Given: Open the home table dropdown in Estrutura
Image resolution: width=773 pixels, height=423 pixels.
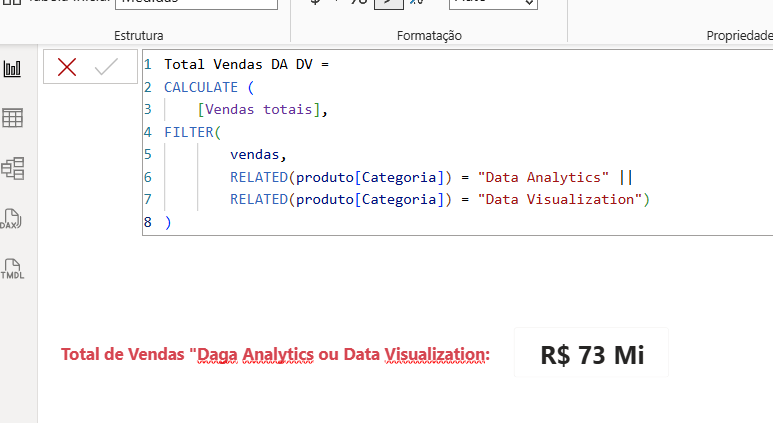Looking at the screenshot, I should click(x=196, y=4).
